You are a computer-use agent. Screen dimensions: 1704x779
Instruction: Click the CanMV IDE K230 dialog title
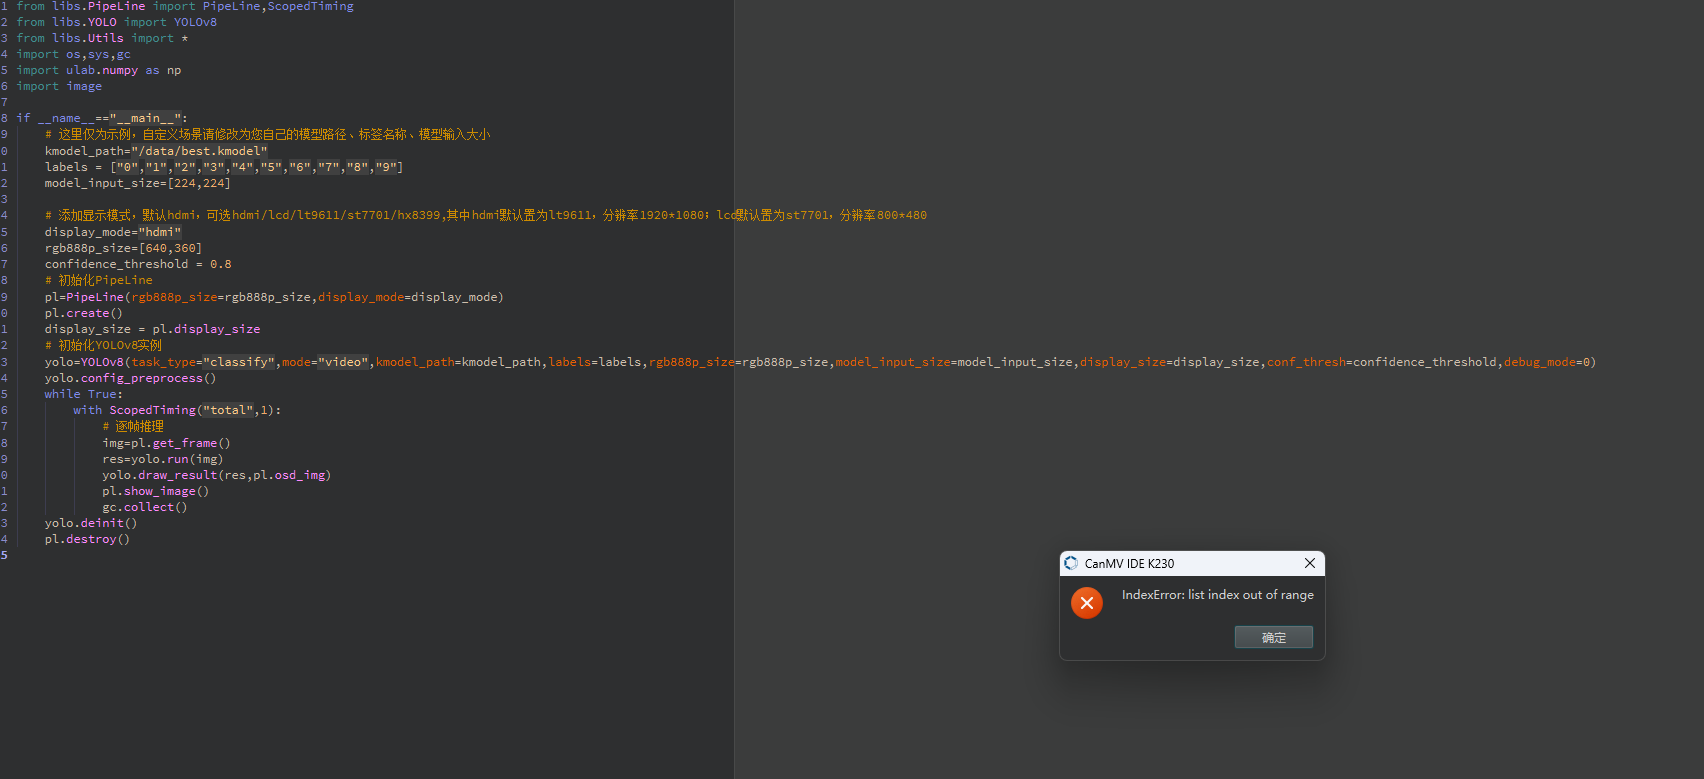pyautogui.click(x=1129, y=563)
